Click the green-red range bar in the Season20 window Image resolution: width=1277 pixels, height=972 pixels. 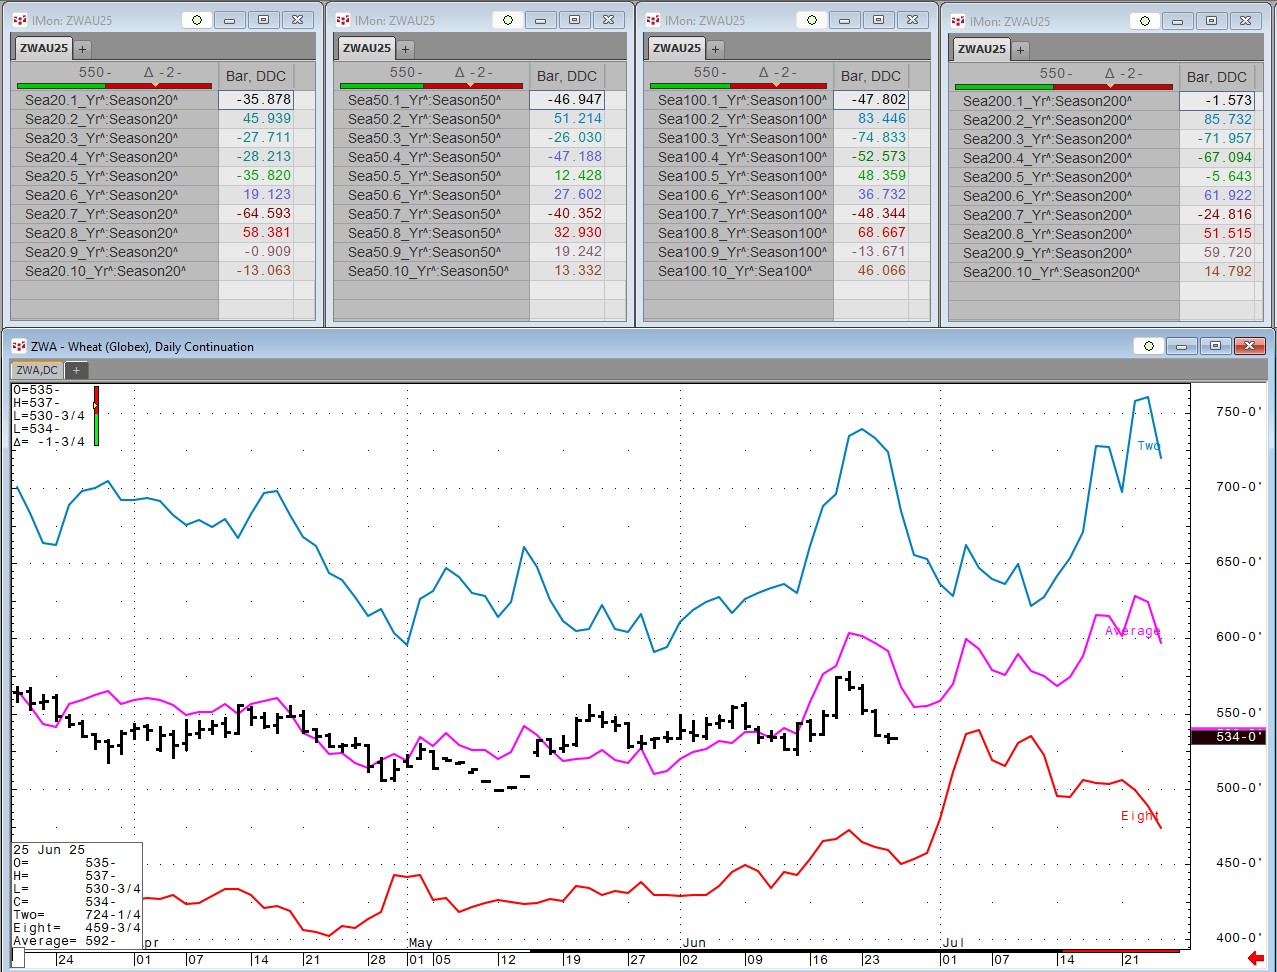point(115,86)
